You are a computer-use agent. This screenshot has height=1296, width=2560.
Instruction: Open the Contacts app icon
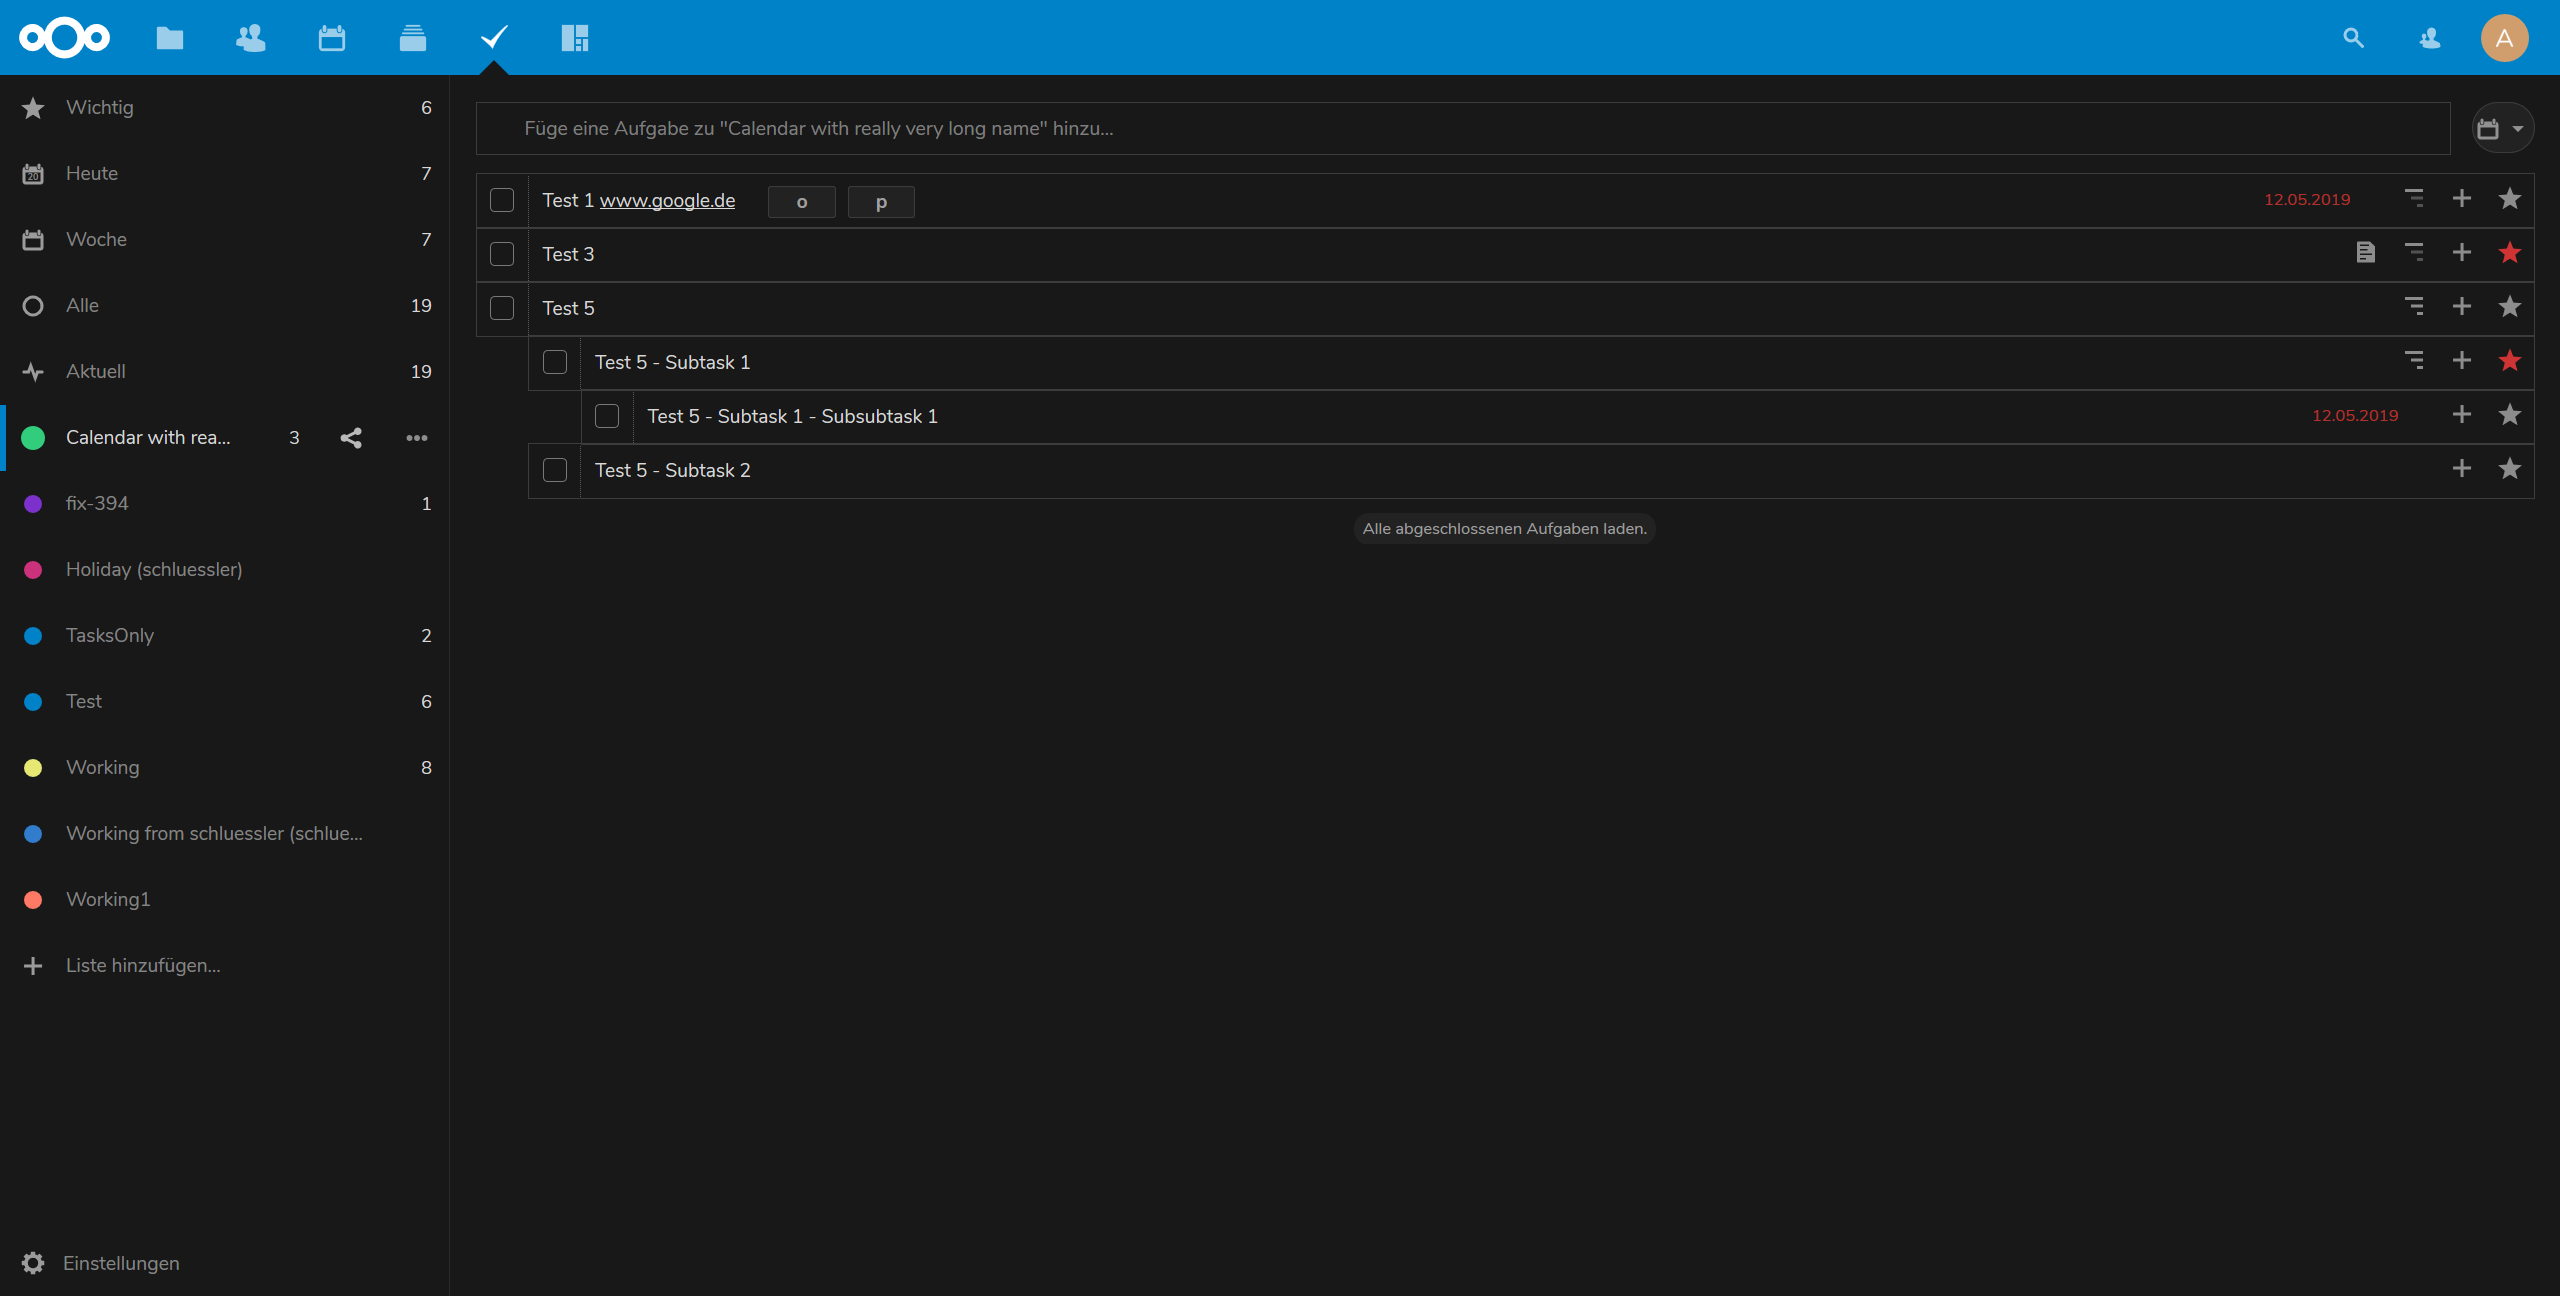tap(250, 38)
